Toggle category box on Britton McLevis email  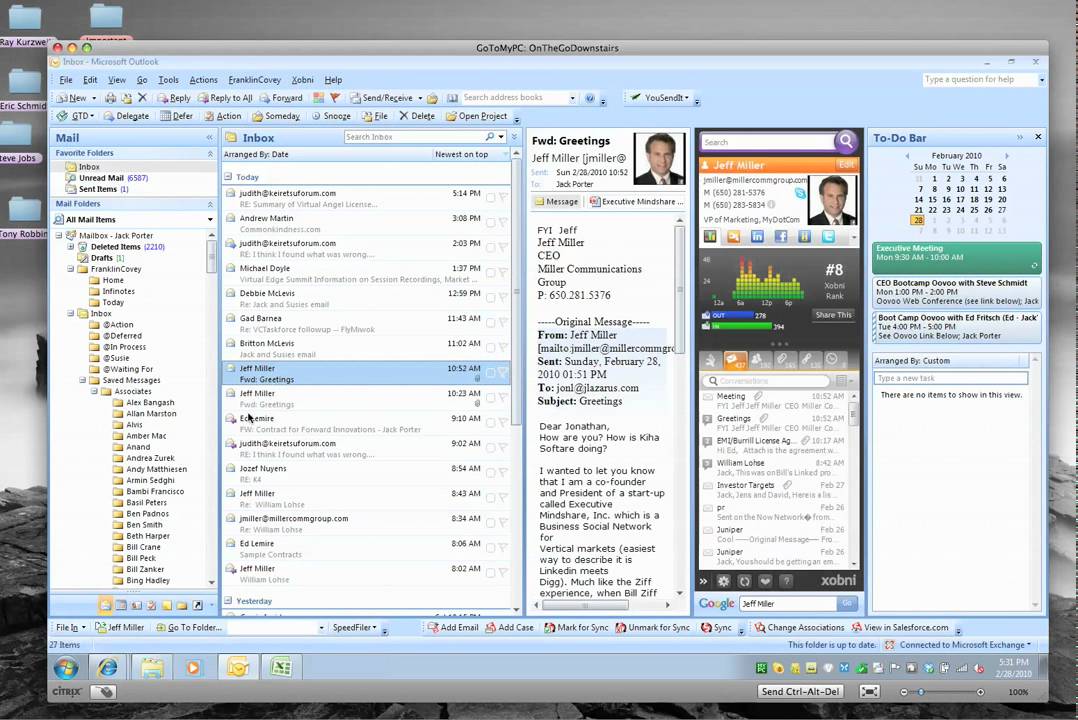coord(490,347)
